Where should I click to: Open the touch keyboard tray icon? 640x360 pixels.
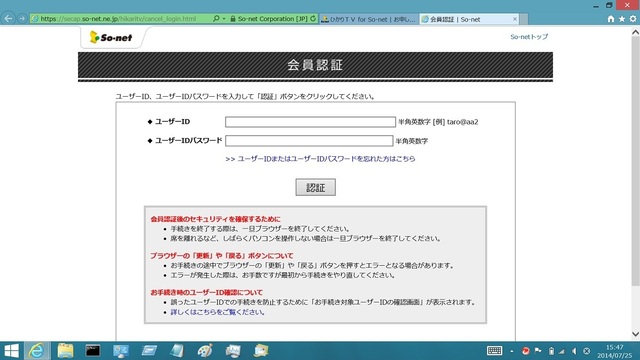pos(494,351)
